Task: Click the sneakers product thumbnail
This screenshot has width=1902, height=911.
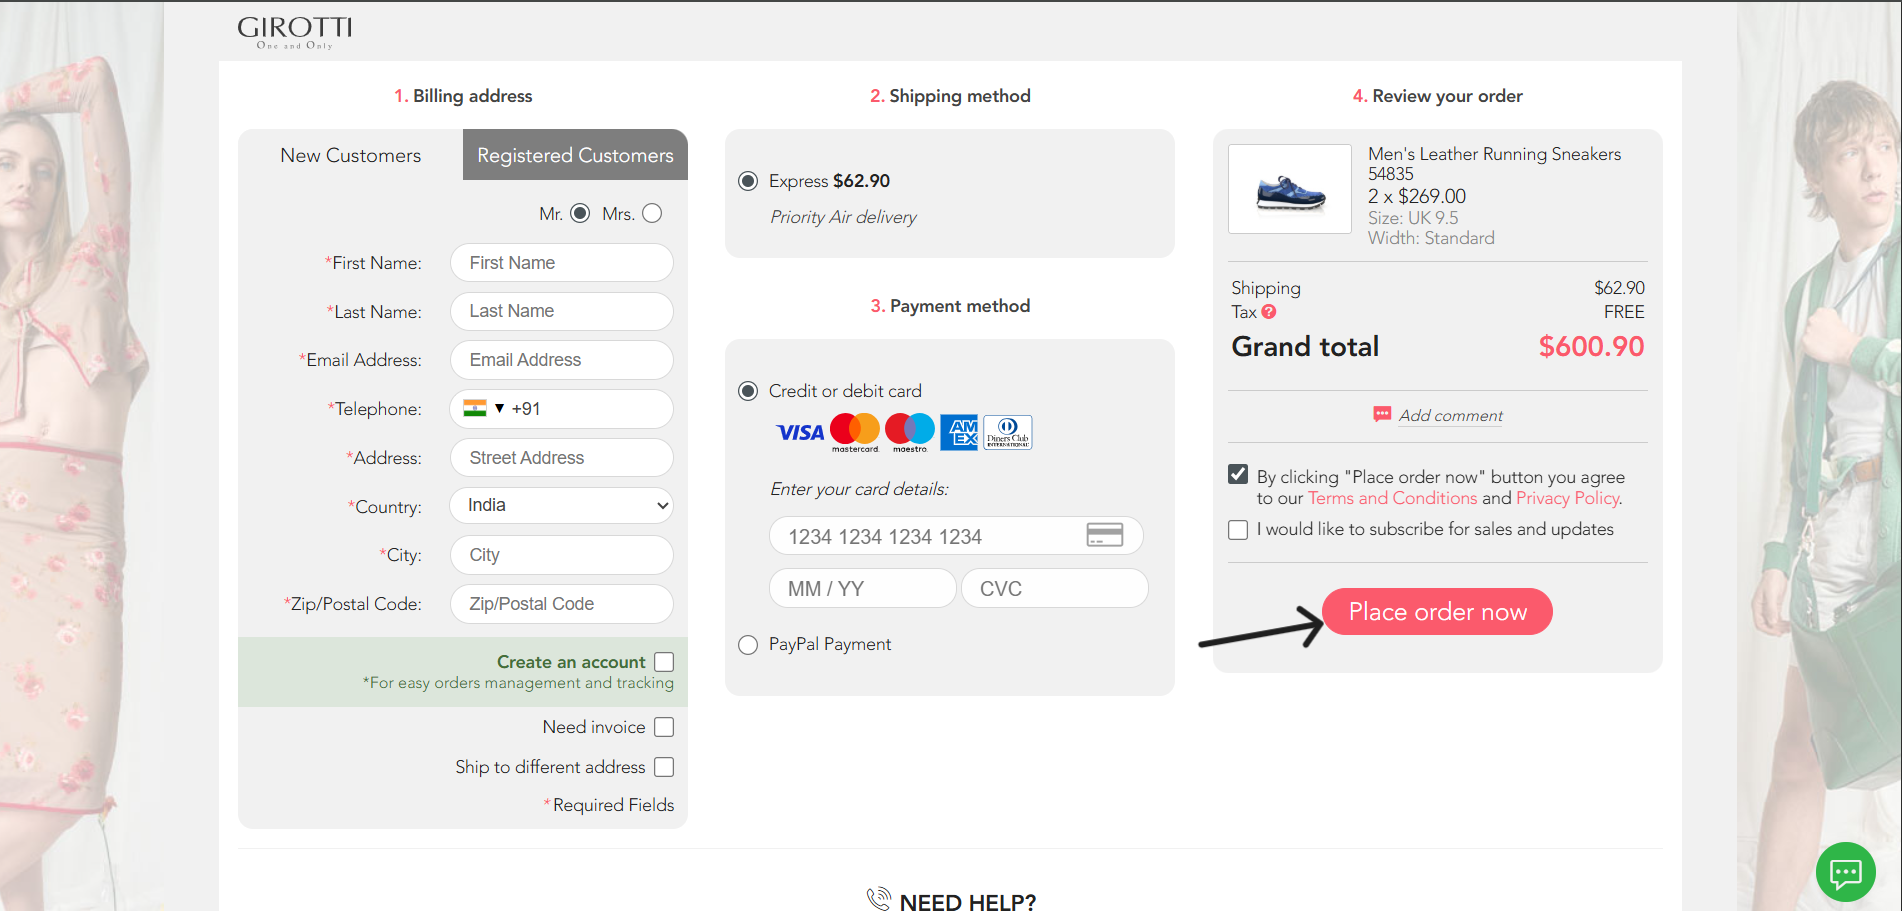Action: point(1290,190)
